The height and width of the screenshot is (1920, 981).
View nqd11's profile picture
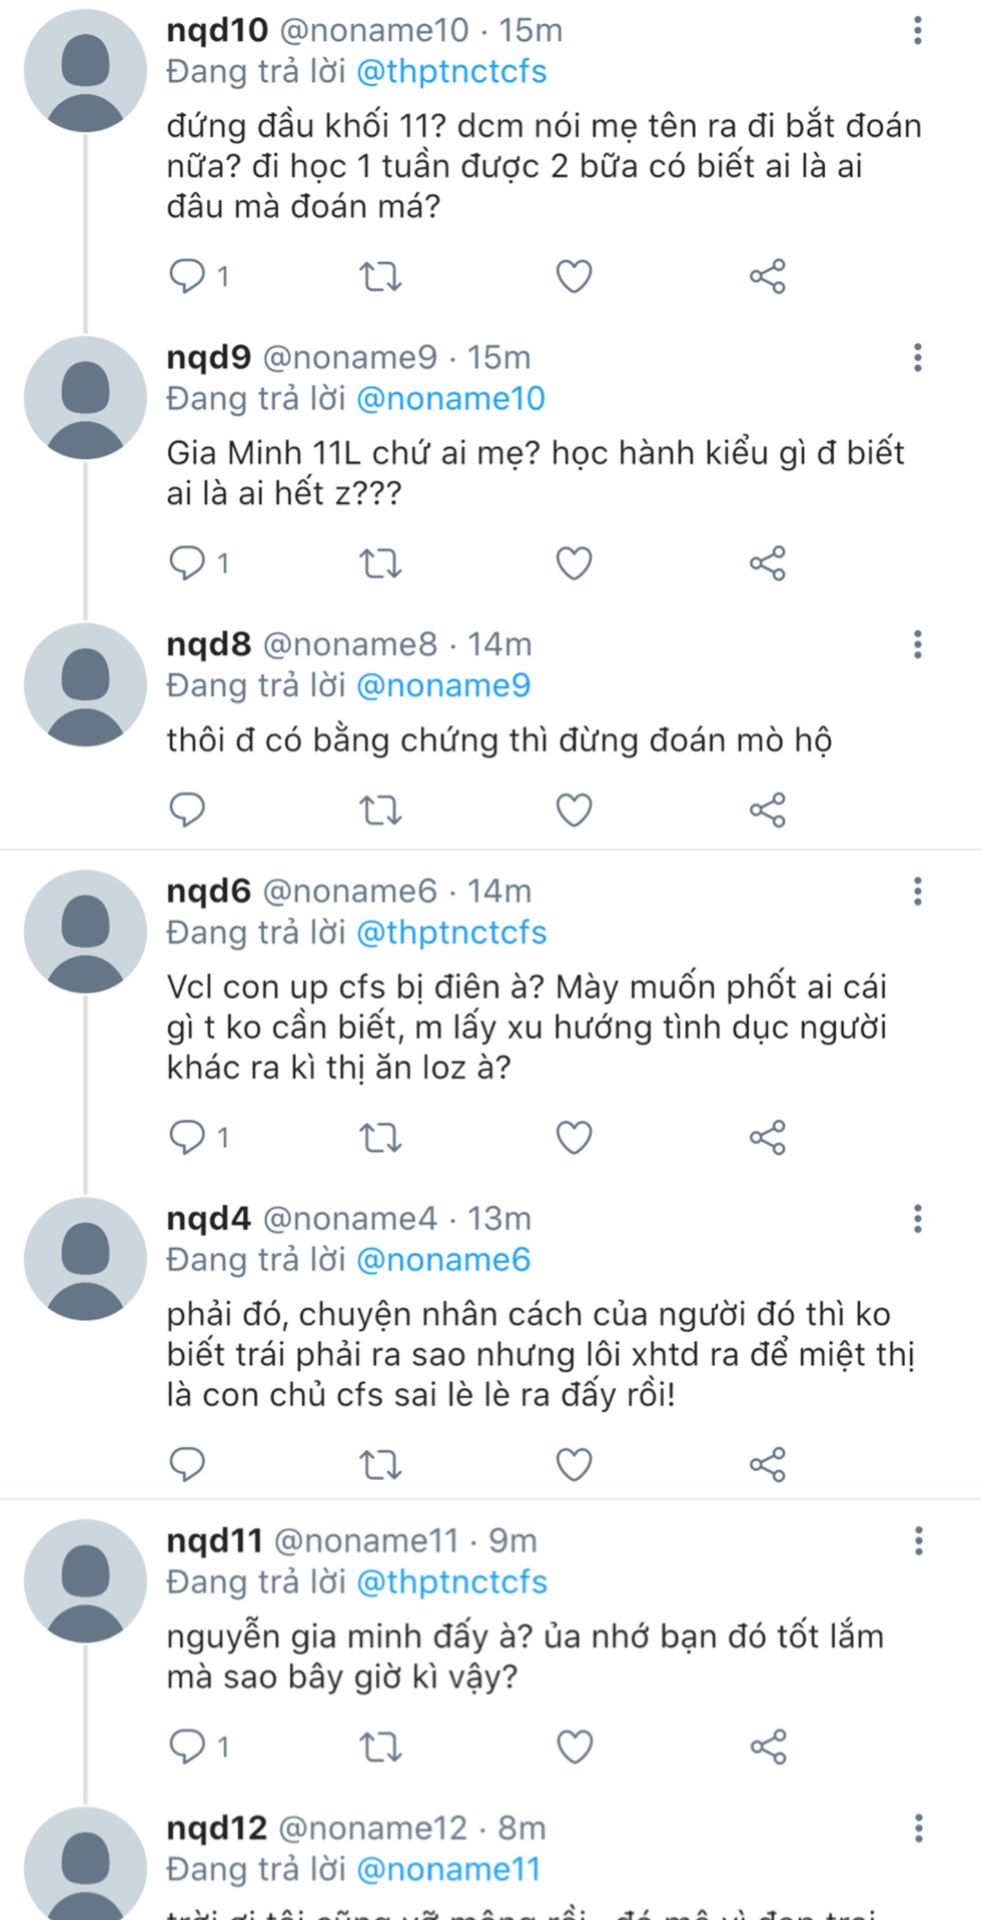[85, 1581]
